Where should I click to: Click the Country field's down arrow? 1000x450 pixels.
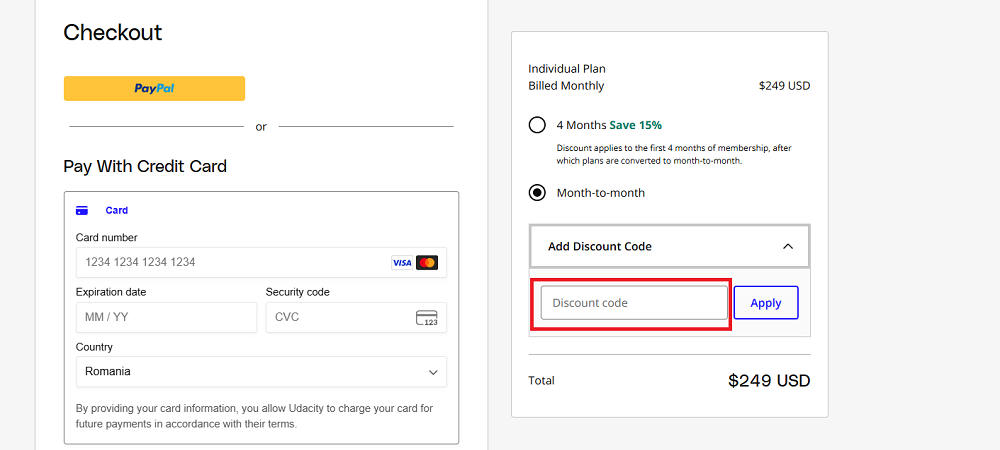click(433, 372)
